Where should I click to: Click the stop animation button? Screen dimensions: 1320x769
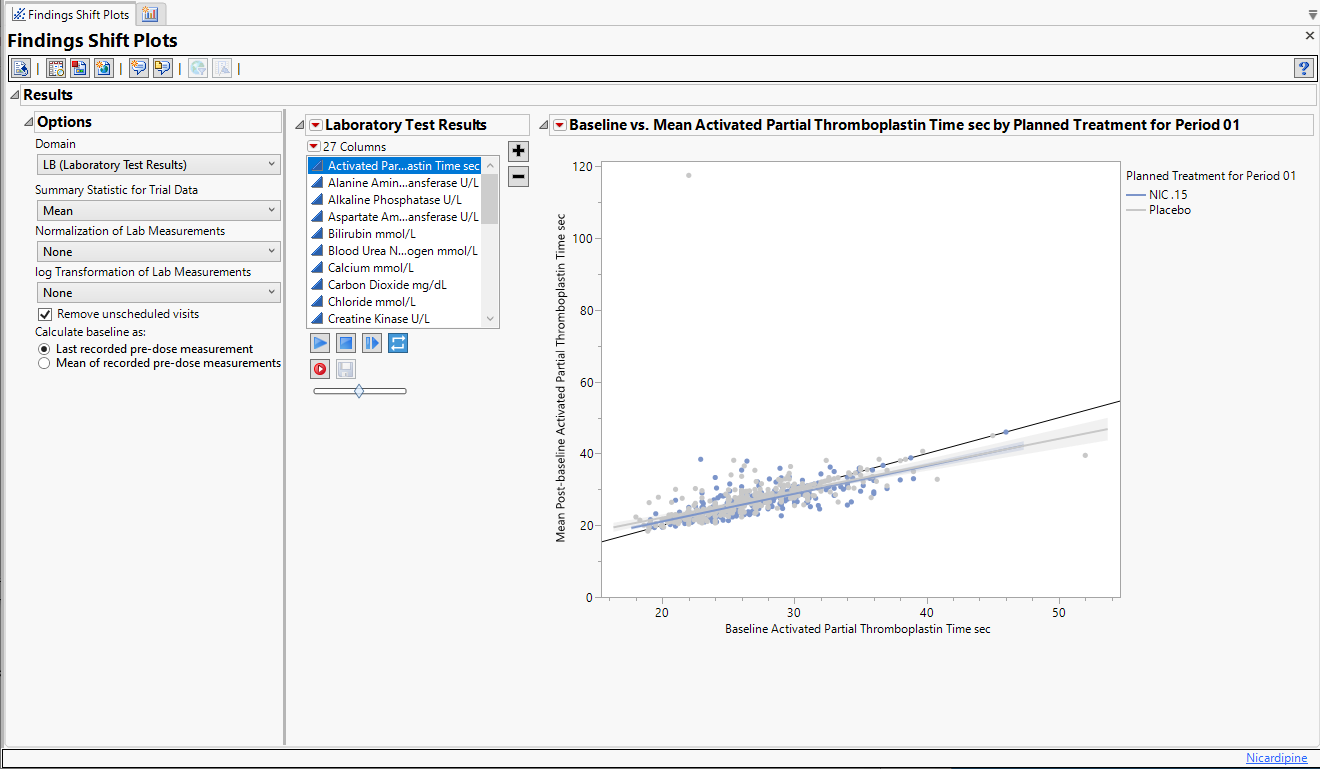pyautogui.click(x=346, y=343)
